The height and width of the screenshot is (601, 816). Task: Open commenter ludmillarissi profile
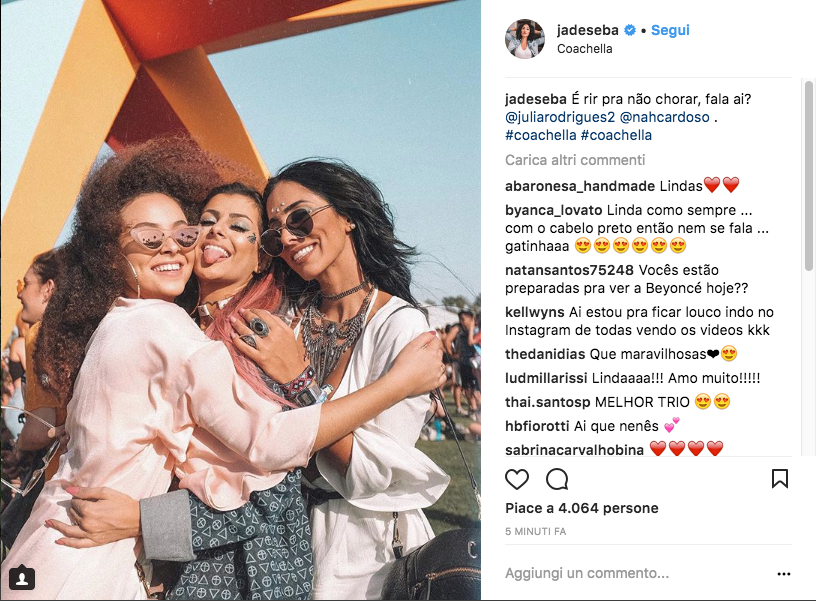[546, 378]
